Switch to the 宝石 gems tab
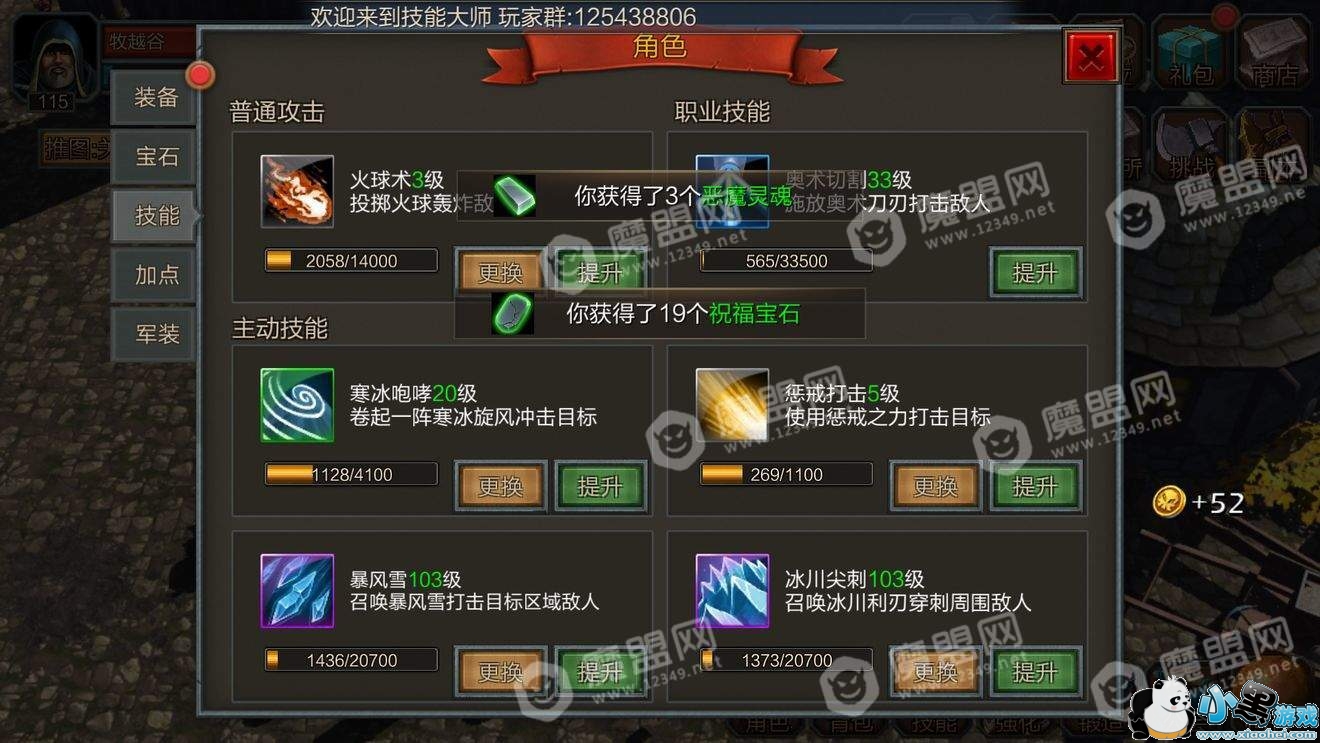Screen dimensions: 1320x743 [x=156, y=156]
